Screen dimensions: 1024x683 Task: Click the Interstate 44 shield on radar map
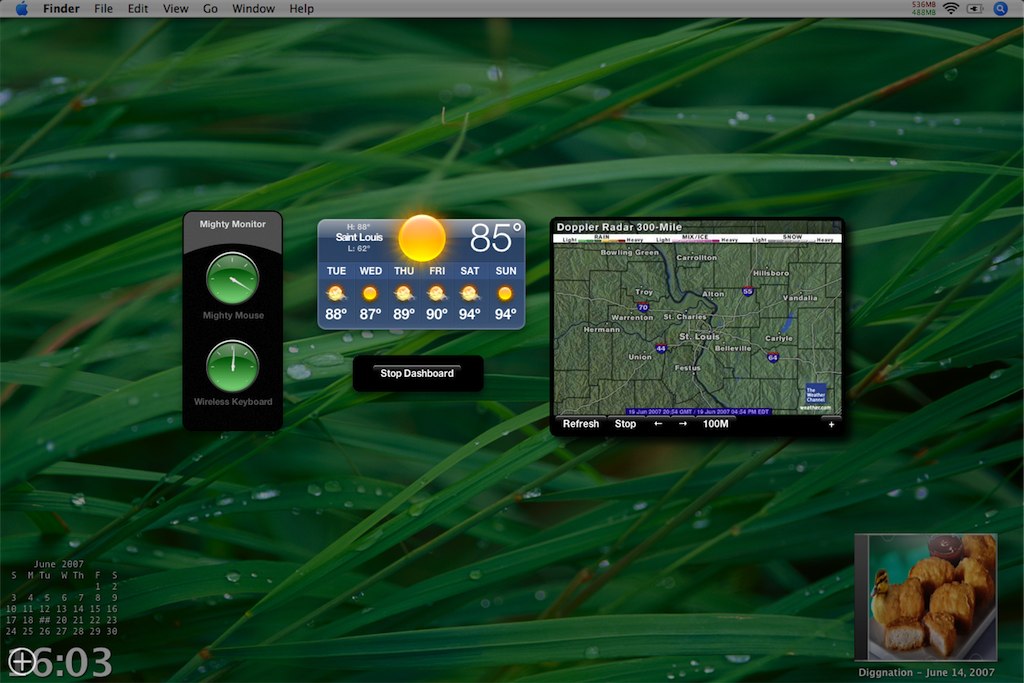click(661, 349)
